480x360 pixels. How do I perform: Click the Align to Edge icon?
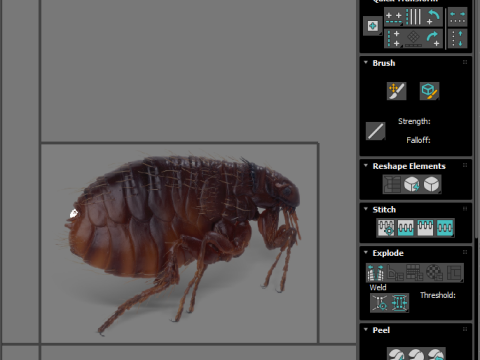pyautogui.click(x=414, y=38)
